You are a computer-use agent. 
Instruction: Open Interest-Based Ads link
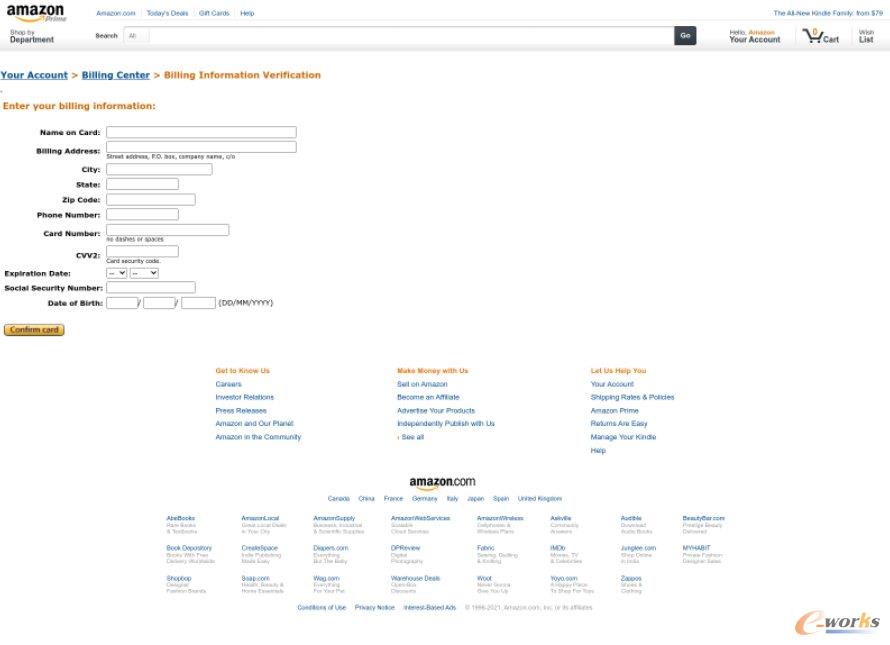(430, 608)
